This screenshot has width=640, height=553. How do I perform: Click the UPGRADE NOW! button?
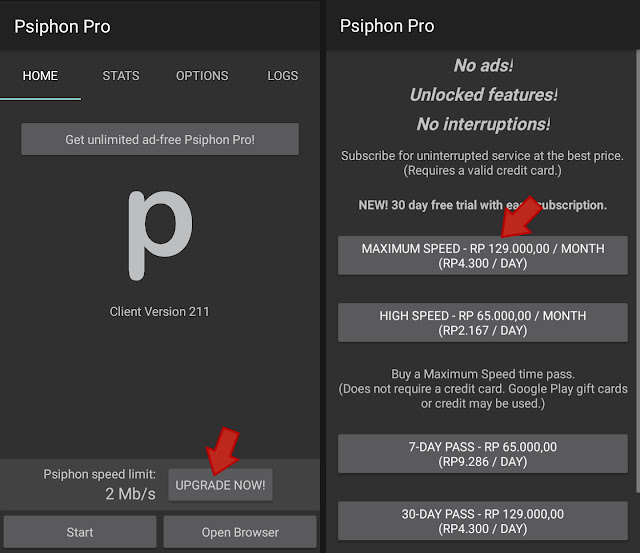click(220, 485)
